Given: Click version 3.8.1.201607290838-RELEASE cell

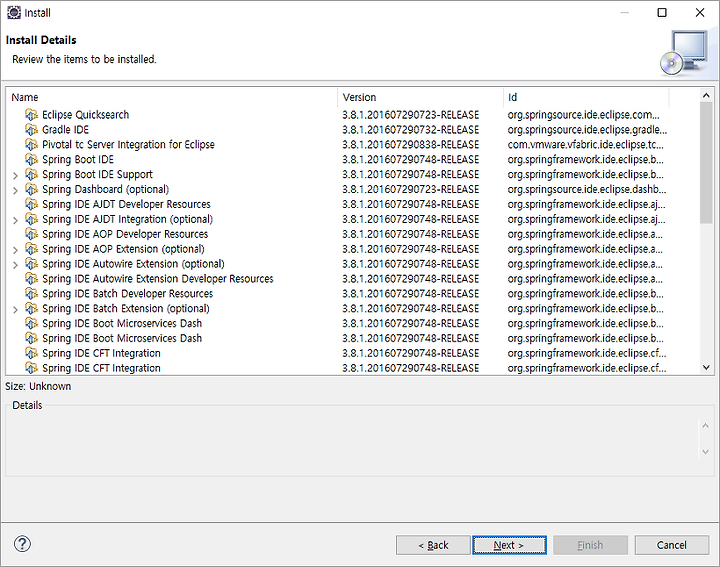Looking at the screenshot, I should [x=411, y=145].
